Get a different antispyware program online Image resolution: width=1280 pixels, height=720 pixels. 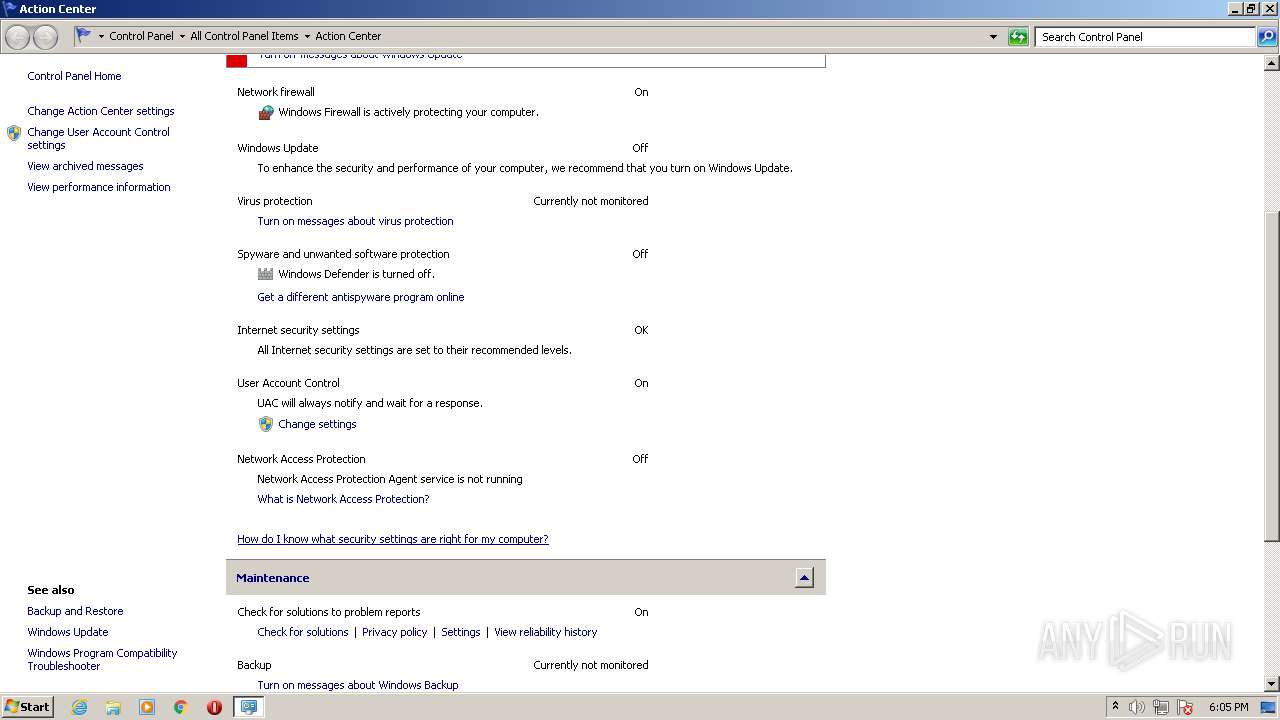point(361,297)
